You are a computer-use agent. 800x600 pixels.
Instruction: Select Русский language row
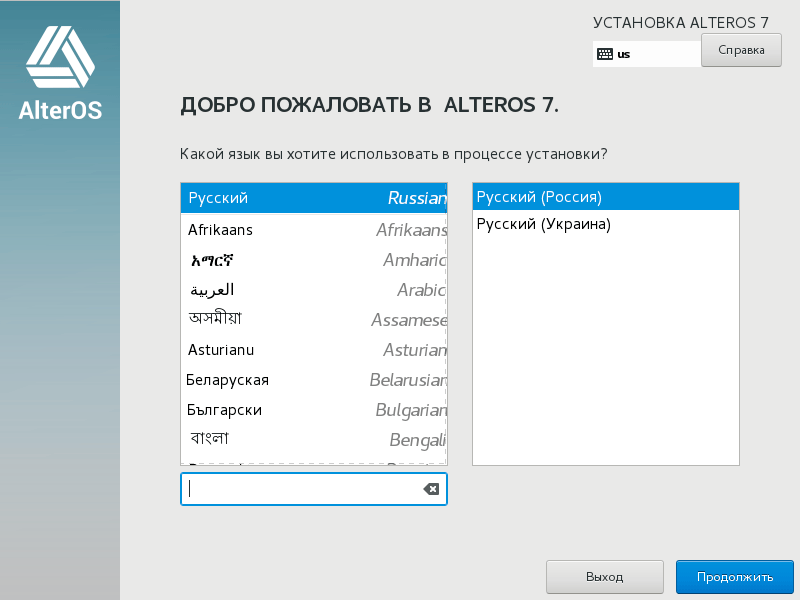point(314,198)
